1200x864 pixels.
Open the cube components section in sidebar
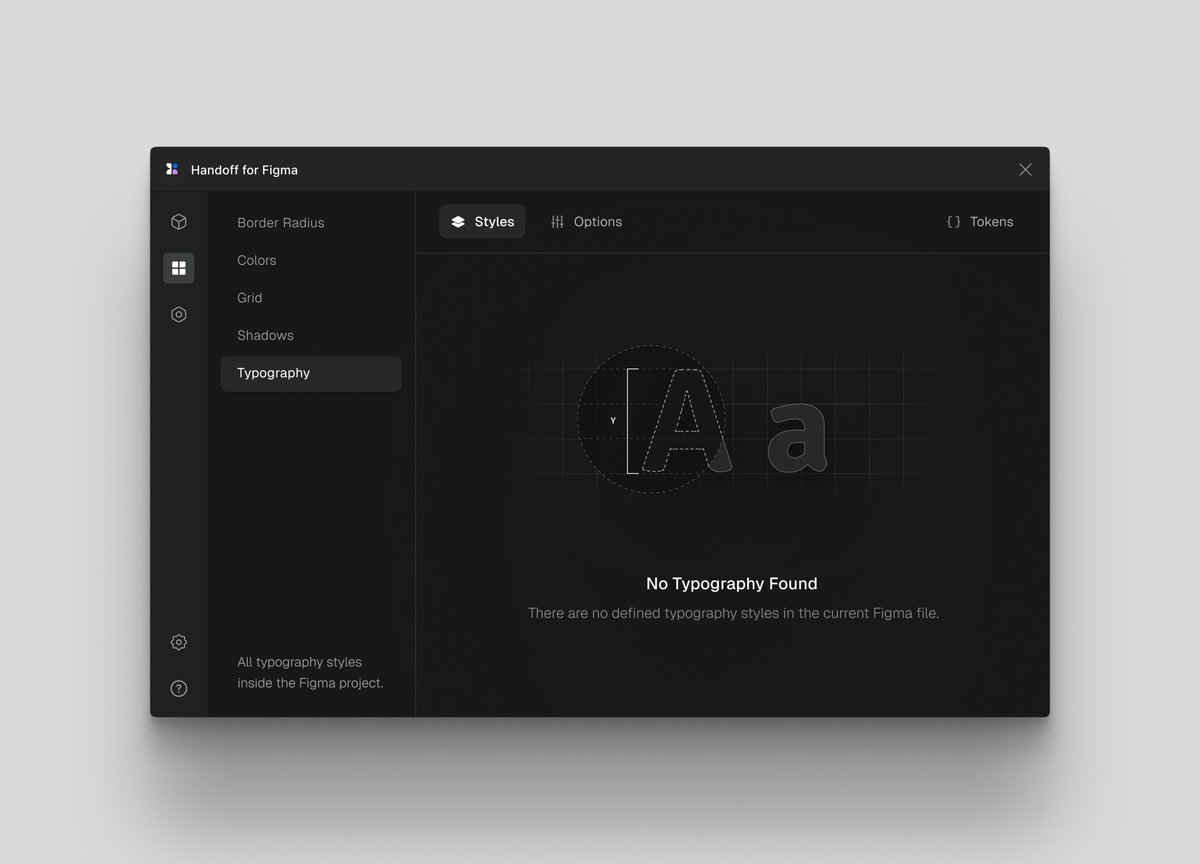tap(179, 222)
